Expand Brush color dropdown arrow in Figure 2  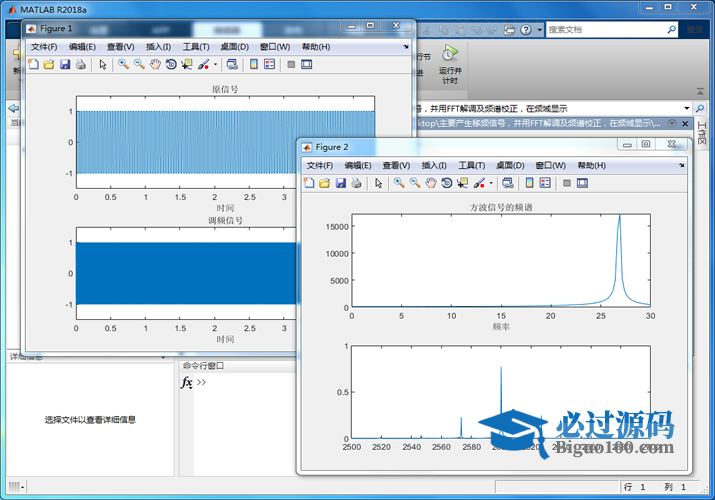491,183
